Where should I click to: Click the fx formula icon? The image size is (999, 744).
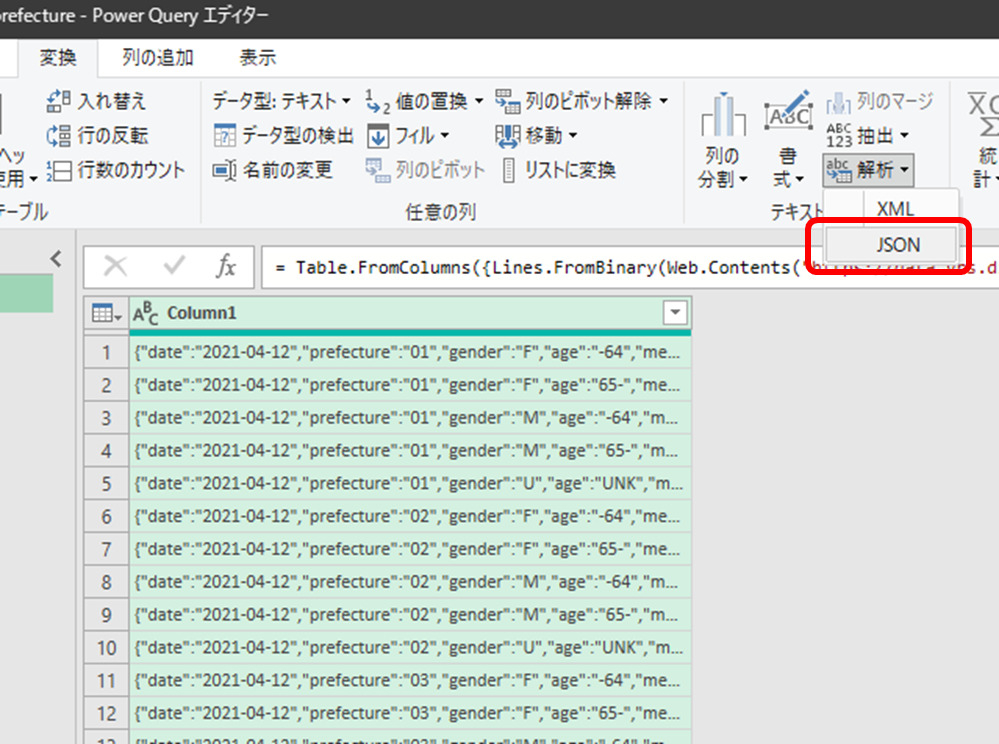pyautogui.click(x=226, y=266)
